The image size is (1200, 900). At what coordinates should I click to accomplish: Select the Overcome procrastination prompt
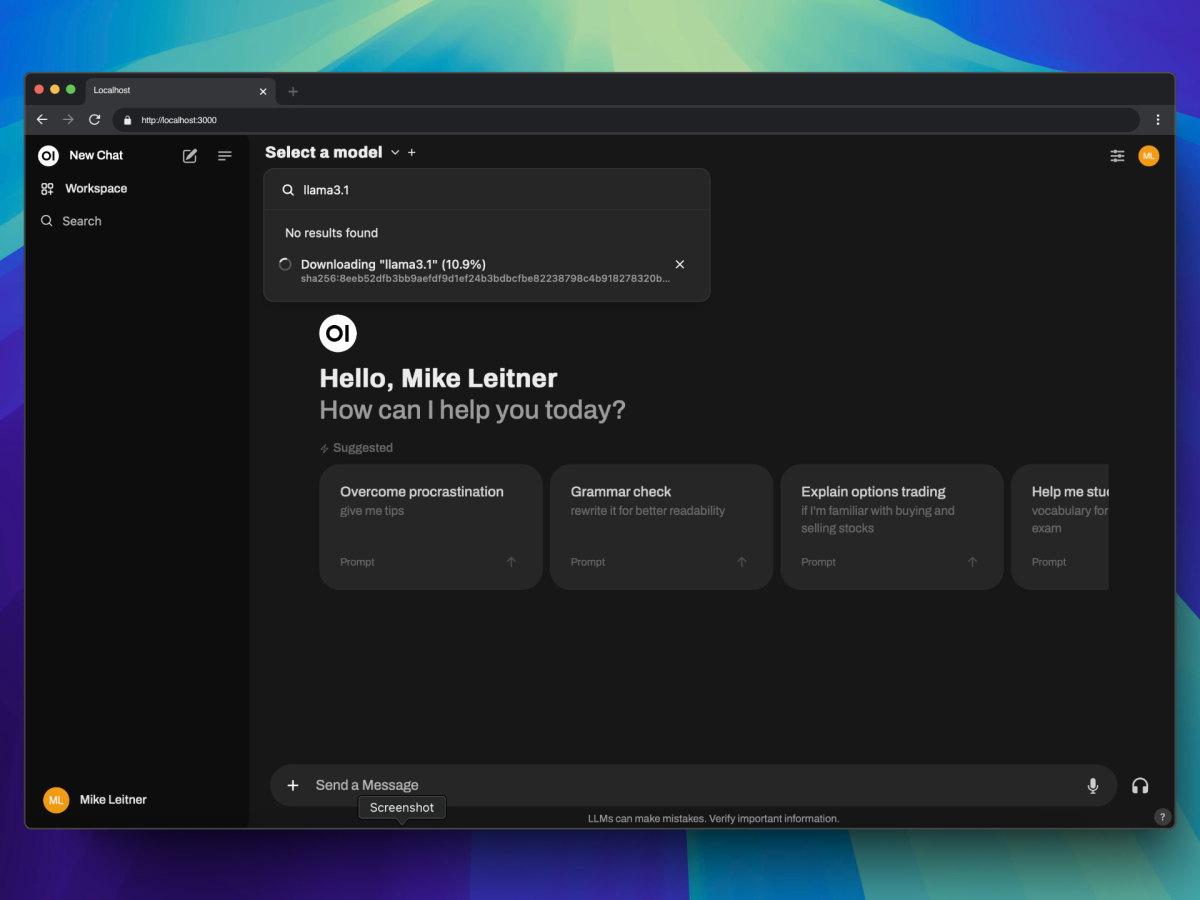point(430,526)
